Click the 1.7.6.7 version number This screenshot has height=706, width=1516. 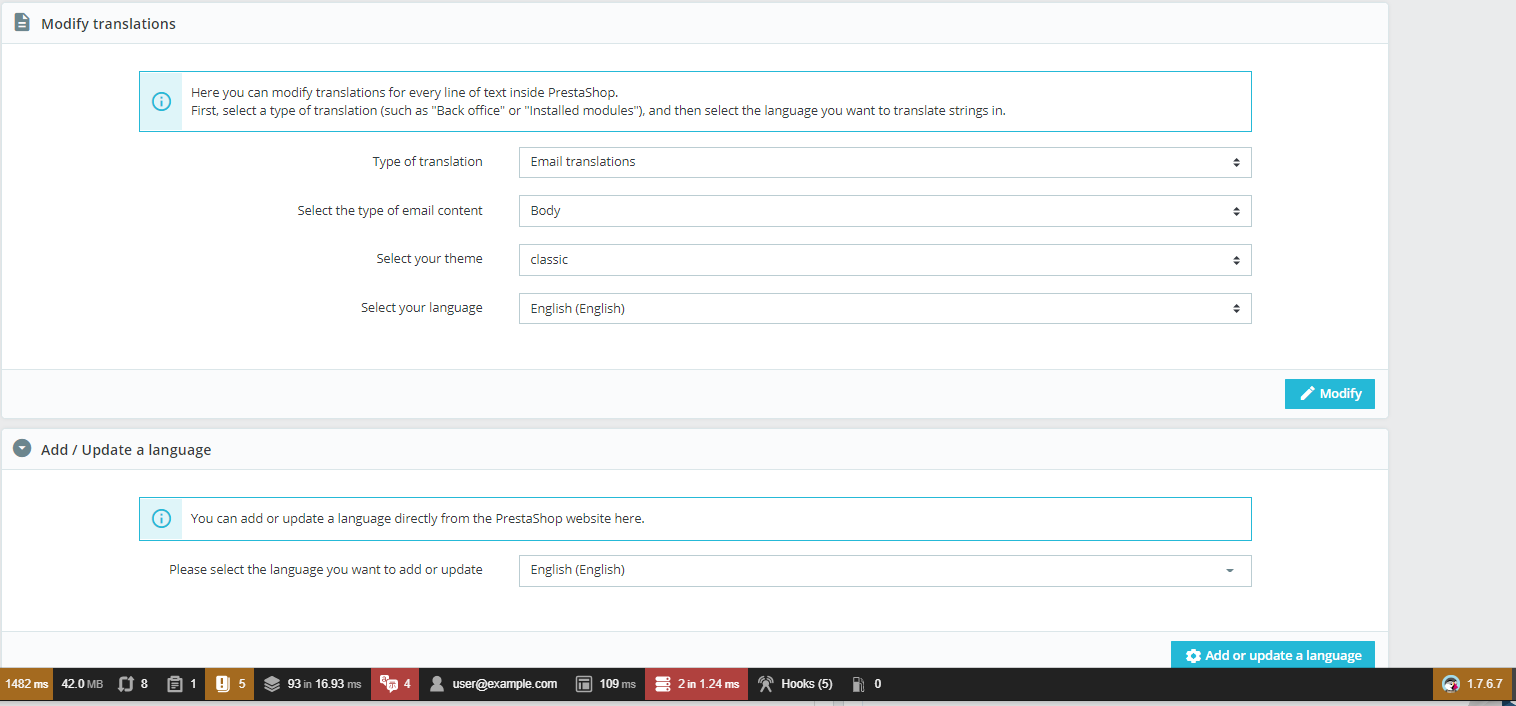click(x=1485, y=684)
